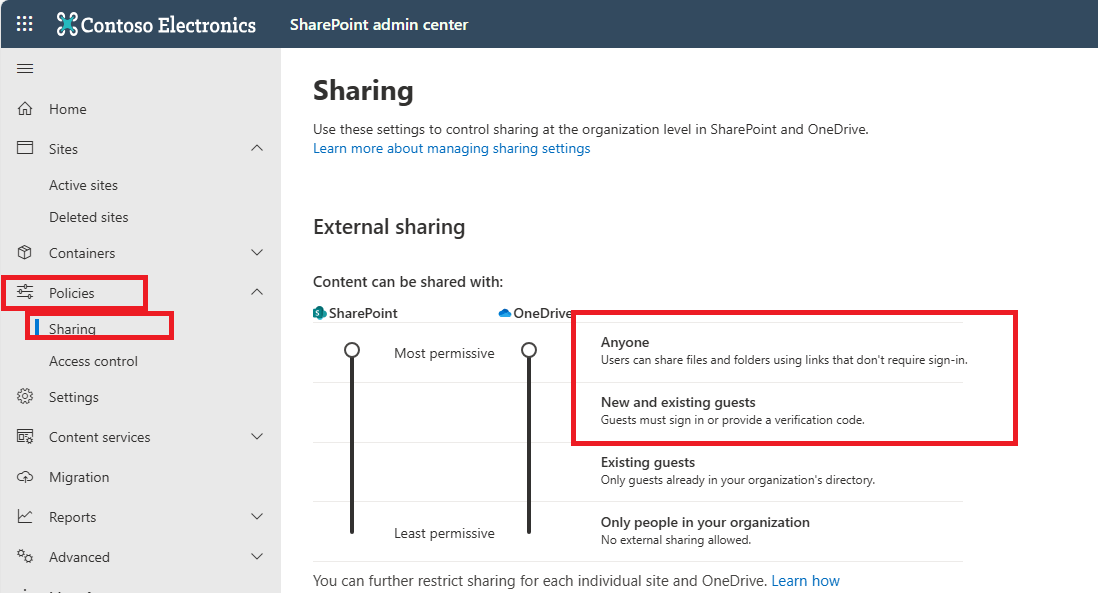Screen dimensions: 1098x593
Task: Expand the Containers section chevron
Action: (x=257, y=252)
